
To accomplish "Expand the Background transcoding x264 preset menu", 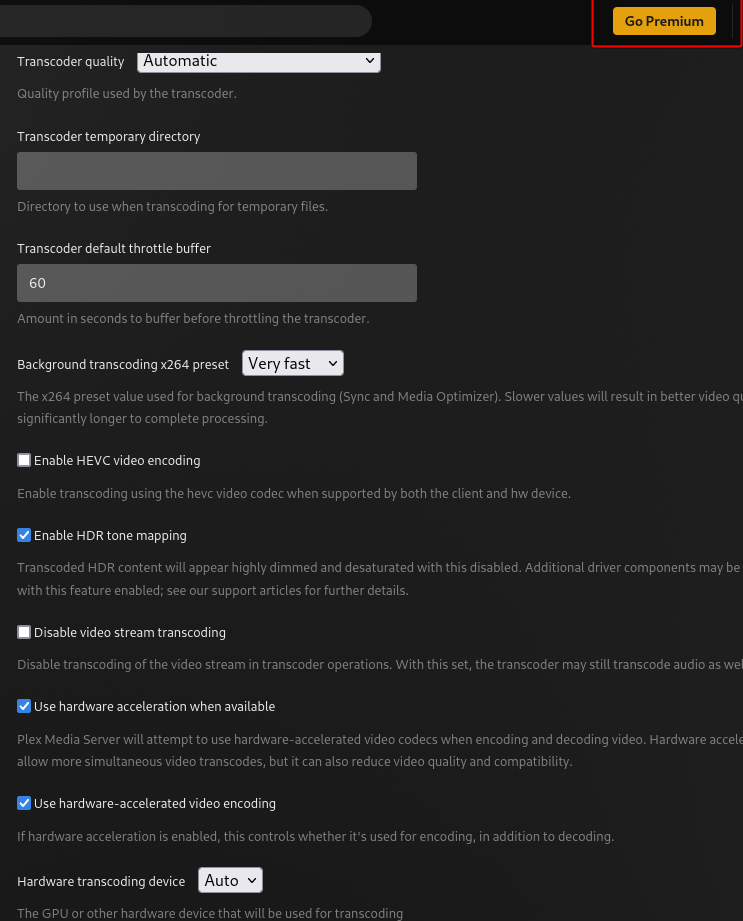I will pos(292,363).
